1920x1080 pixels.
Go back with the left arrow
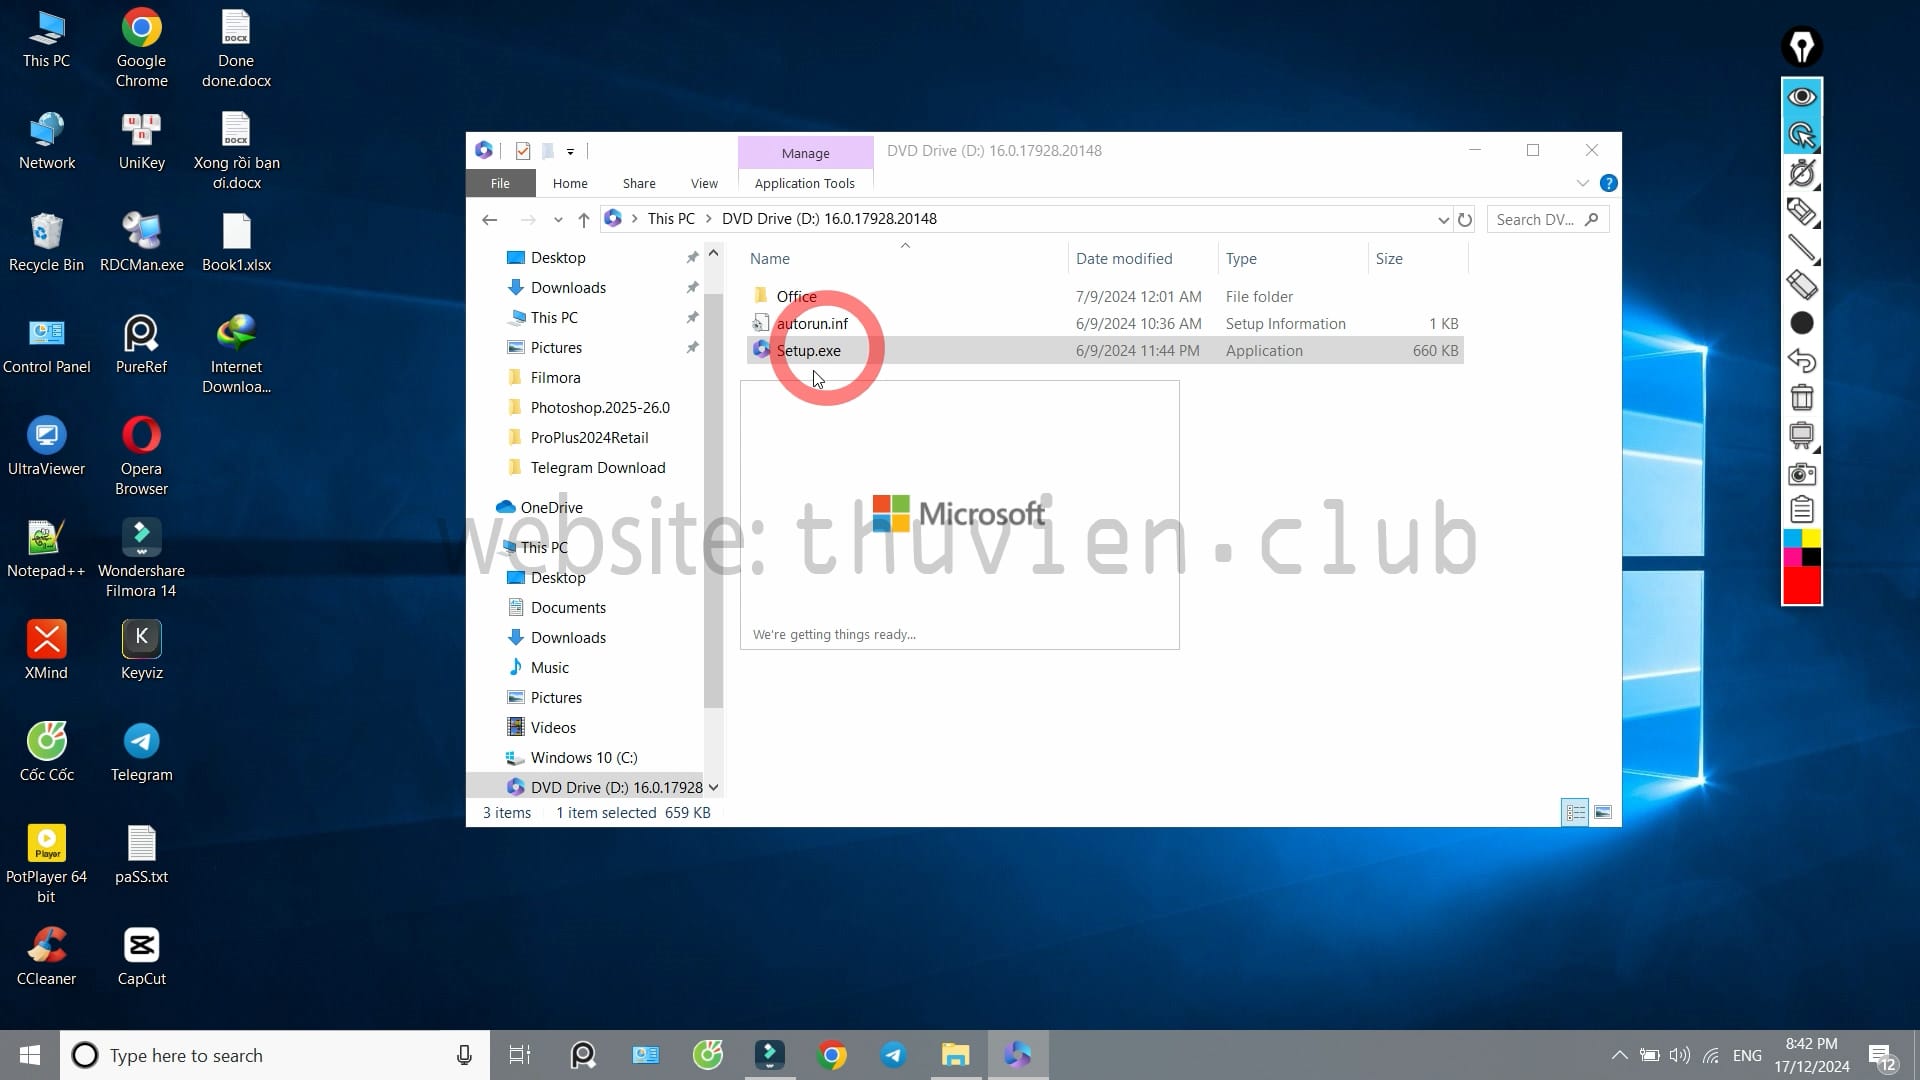[489, 219]
